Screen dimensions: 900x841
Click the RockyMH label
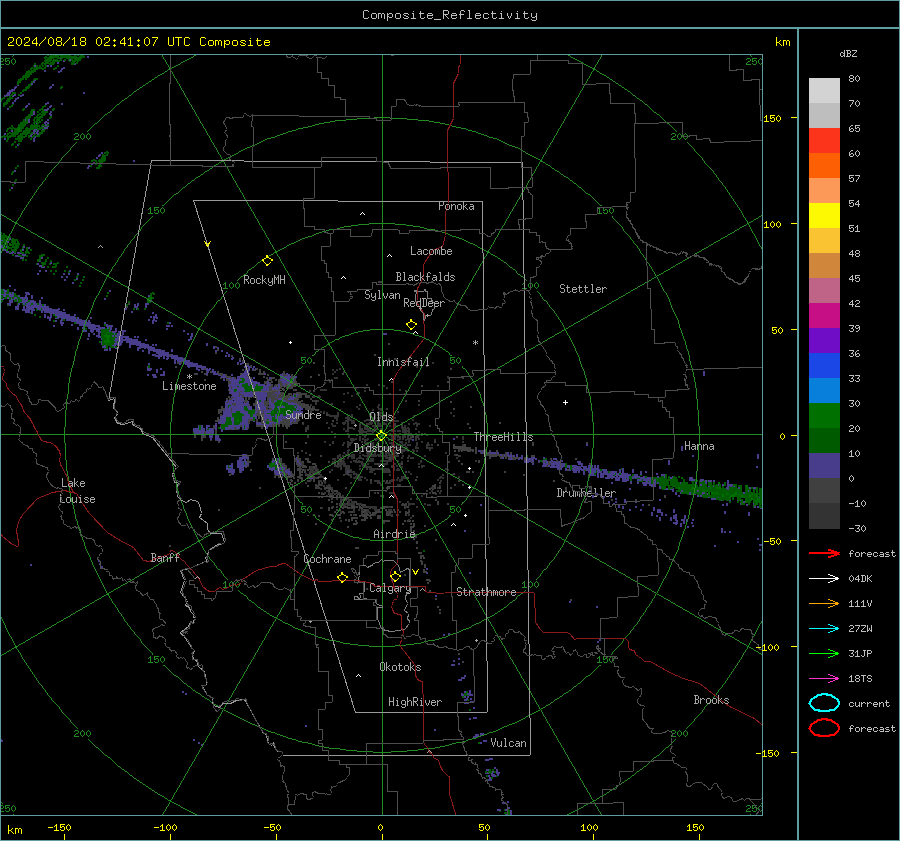(264, 280)
